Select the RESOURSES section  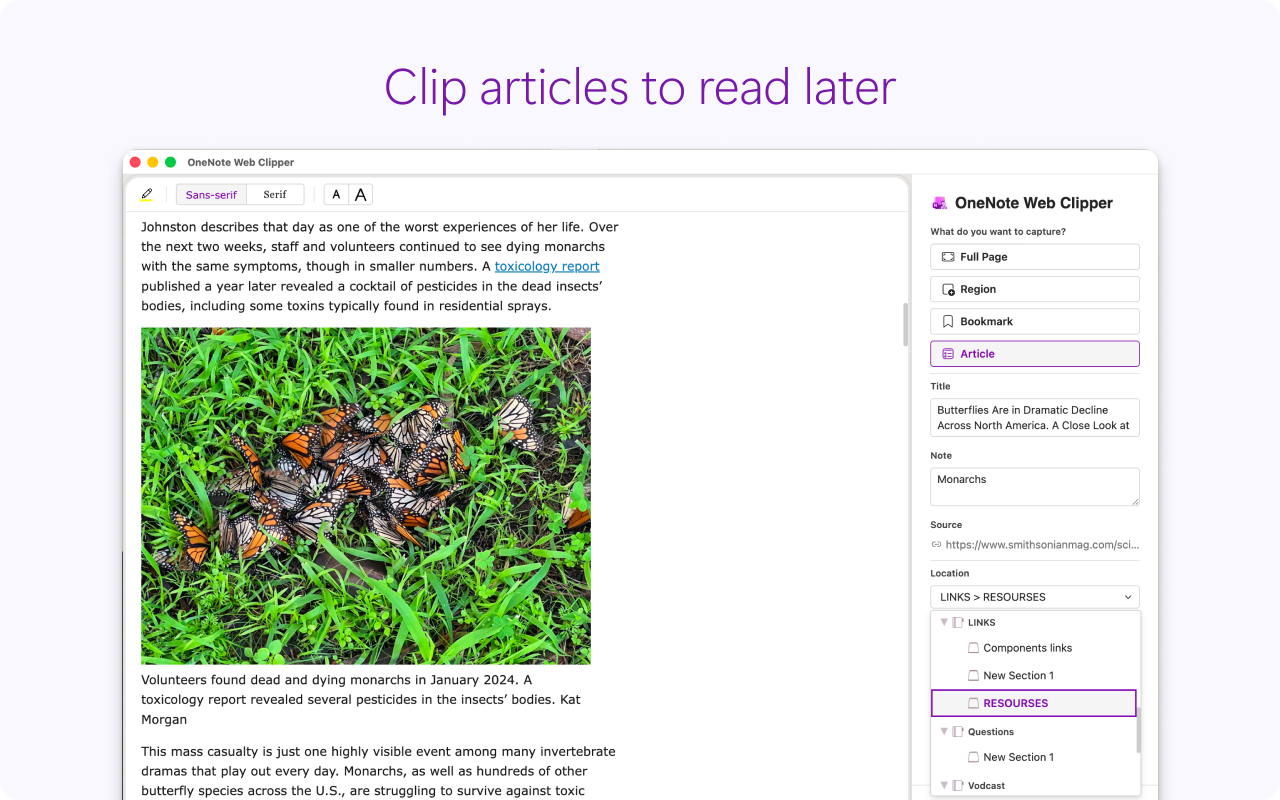click(x=1034, y=703)
